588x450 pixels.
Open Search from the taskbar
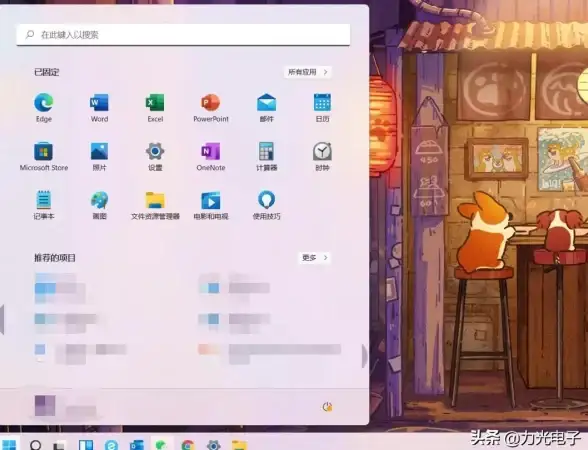[36, 445]
